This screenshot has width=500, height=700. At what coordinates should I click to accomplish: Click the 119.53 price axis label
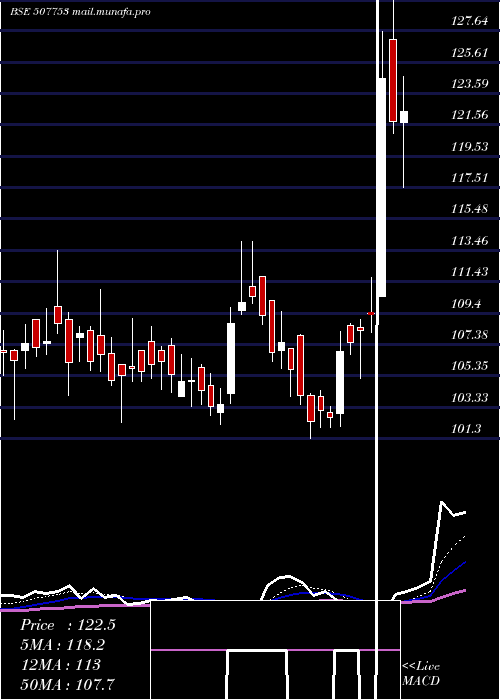coord(470,146)
